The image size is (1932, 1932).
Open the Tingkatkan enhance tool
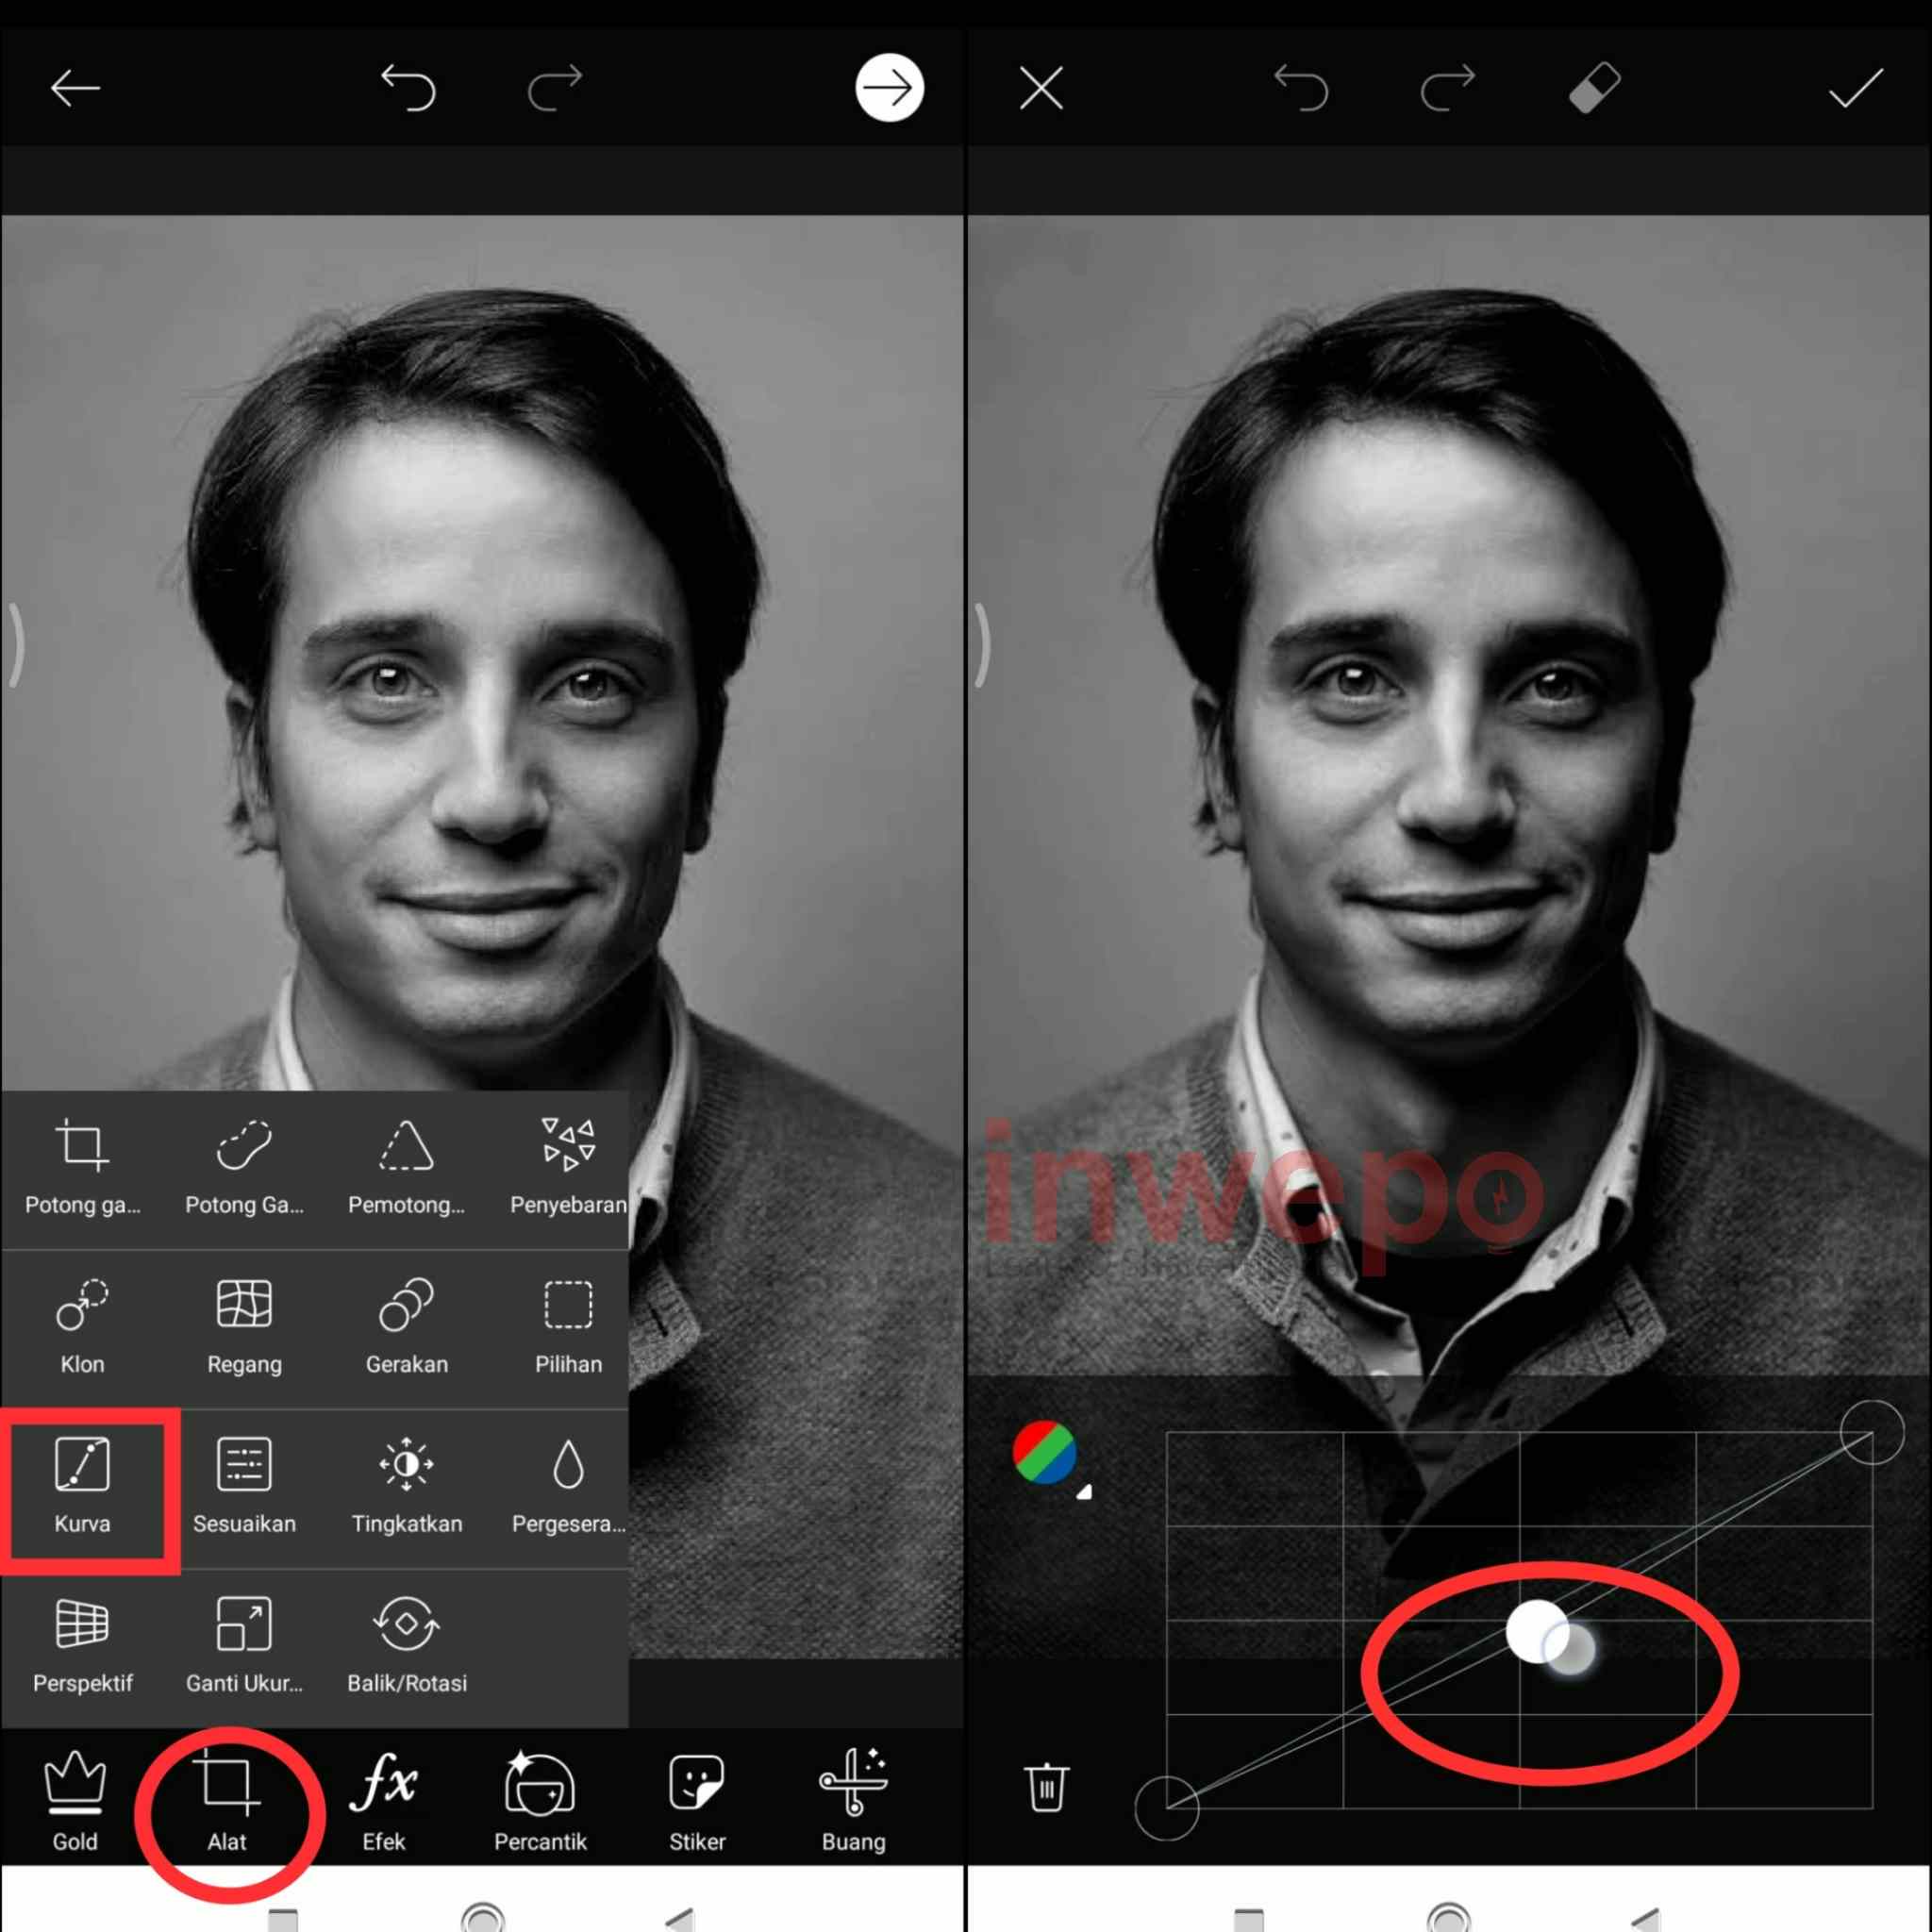coord(406,1484)
